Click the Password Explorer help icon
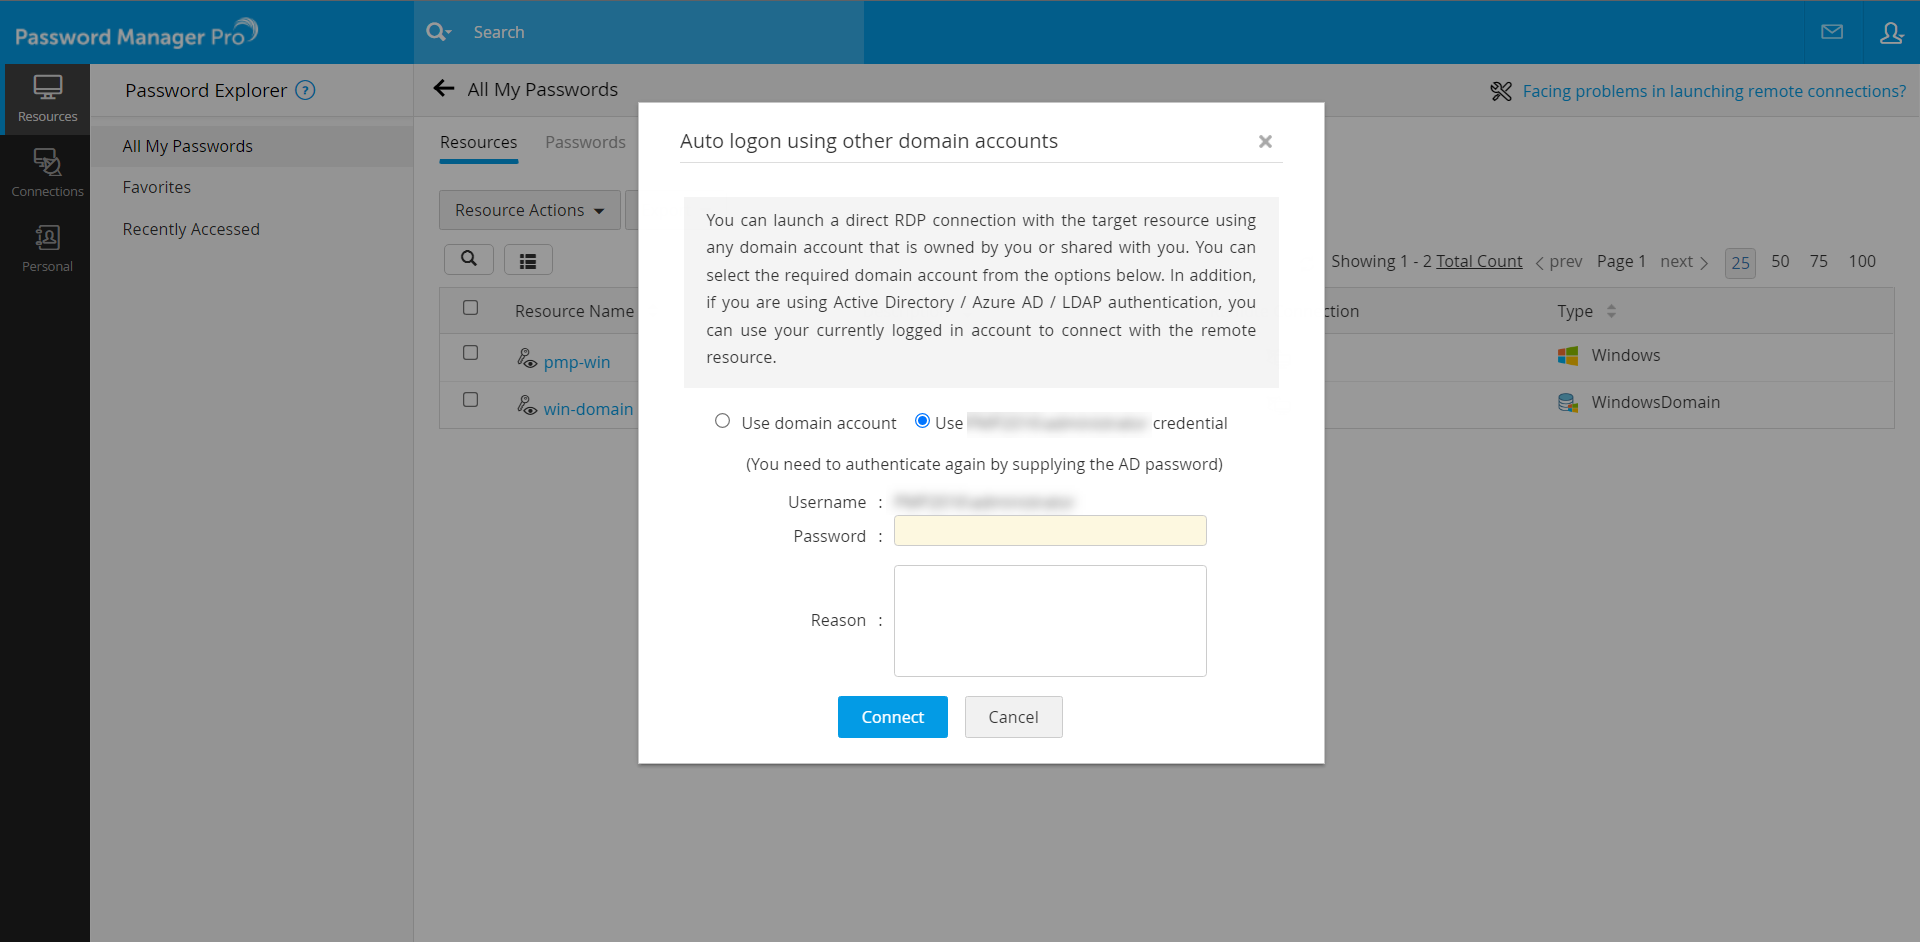The height and width of the screenshot is (942, 1920). click(306, 90)
